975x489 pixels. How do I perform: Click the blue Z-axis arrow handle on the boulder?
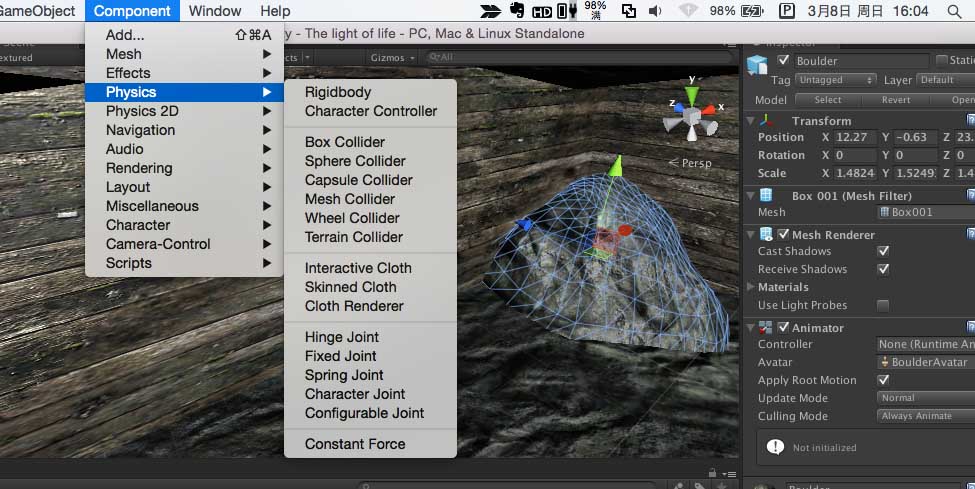pyautogui.click(x=525, y=225)
